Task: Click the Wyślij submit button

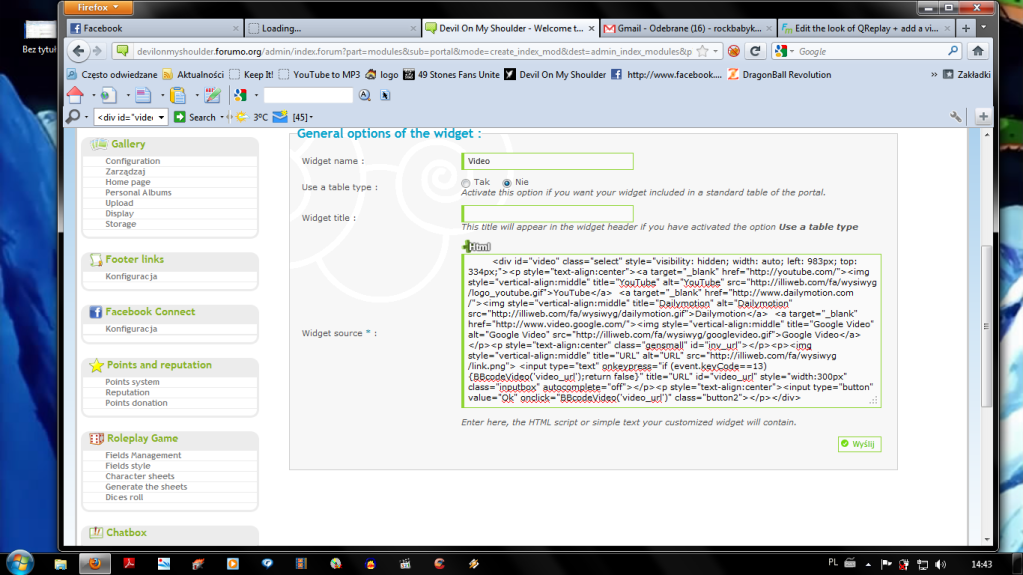Action: (x=859, y=444)
